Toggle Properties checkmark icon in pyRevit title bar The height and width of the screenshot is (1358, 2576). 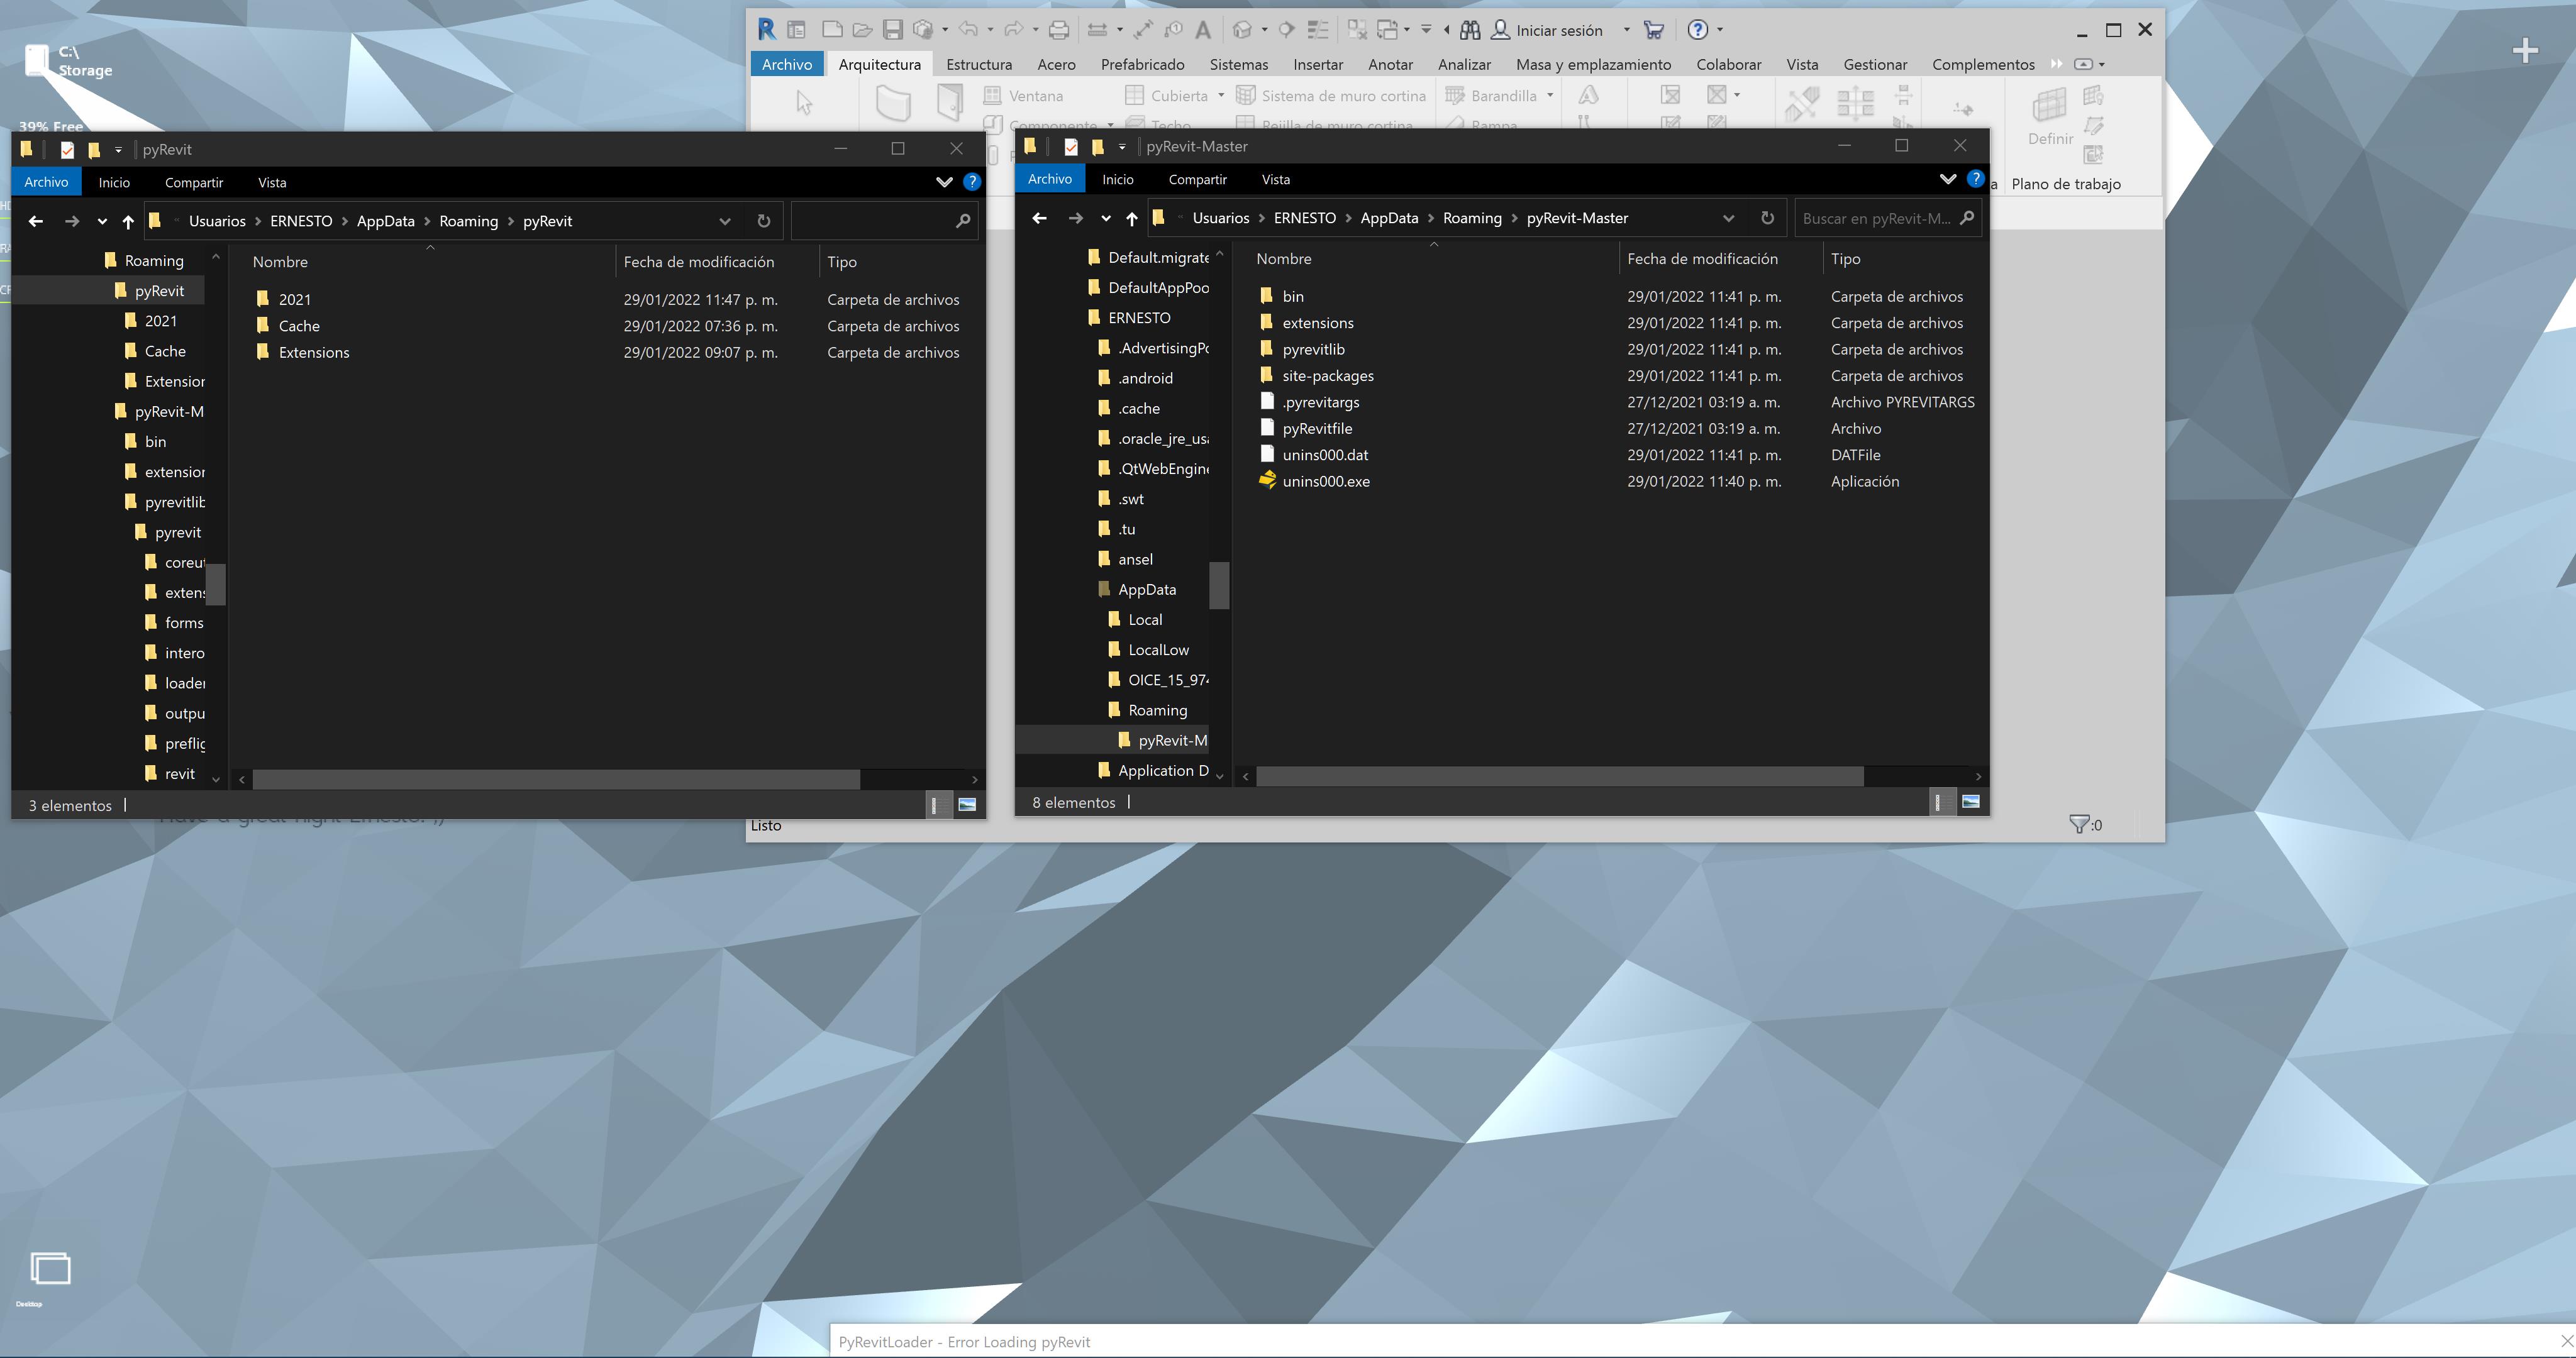click(x=67, y=150)
